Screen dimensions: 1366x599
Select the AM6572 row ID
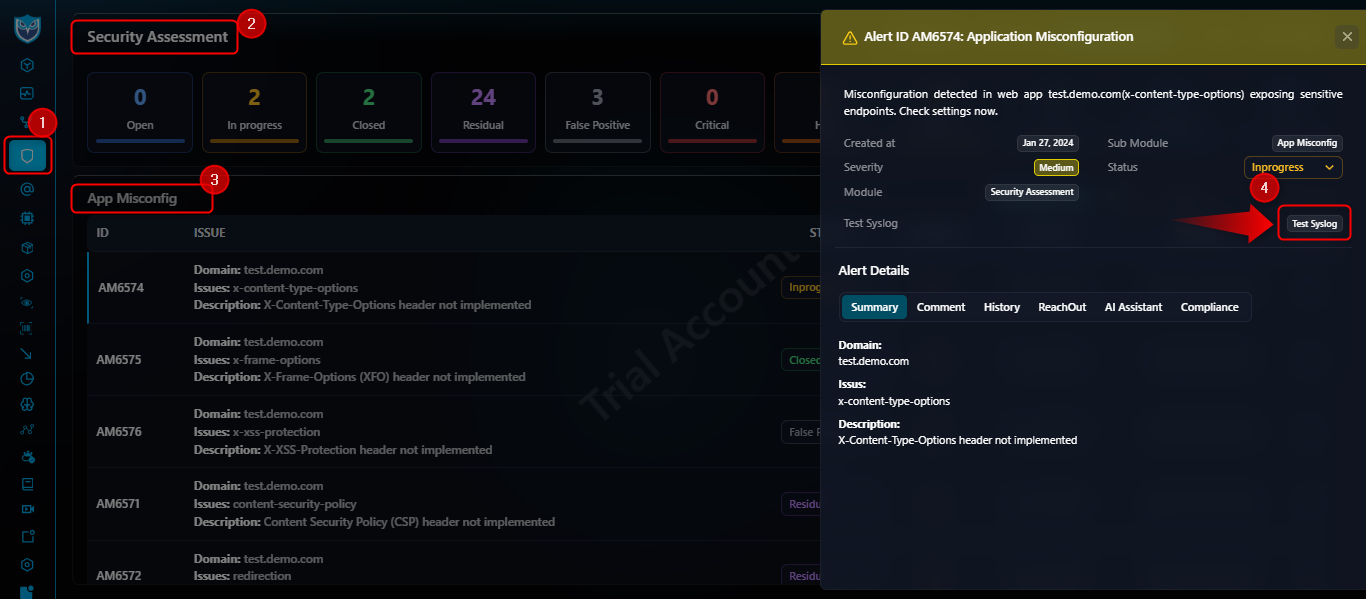[x=119, y=576]
